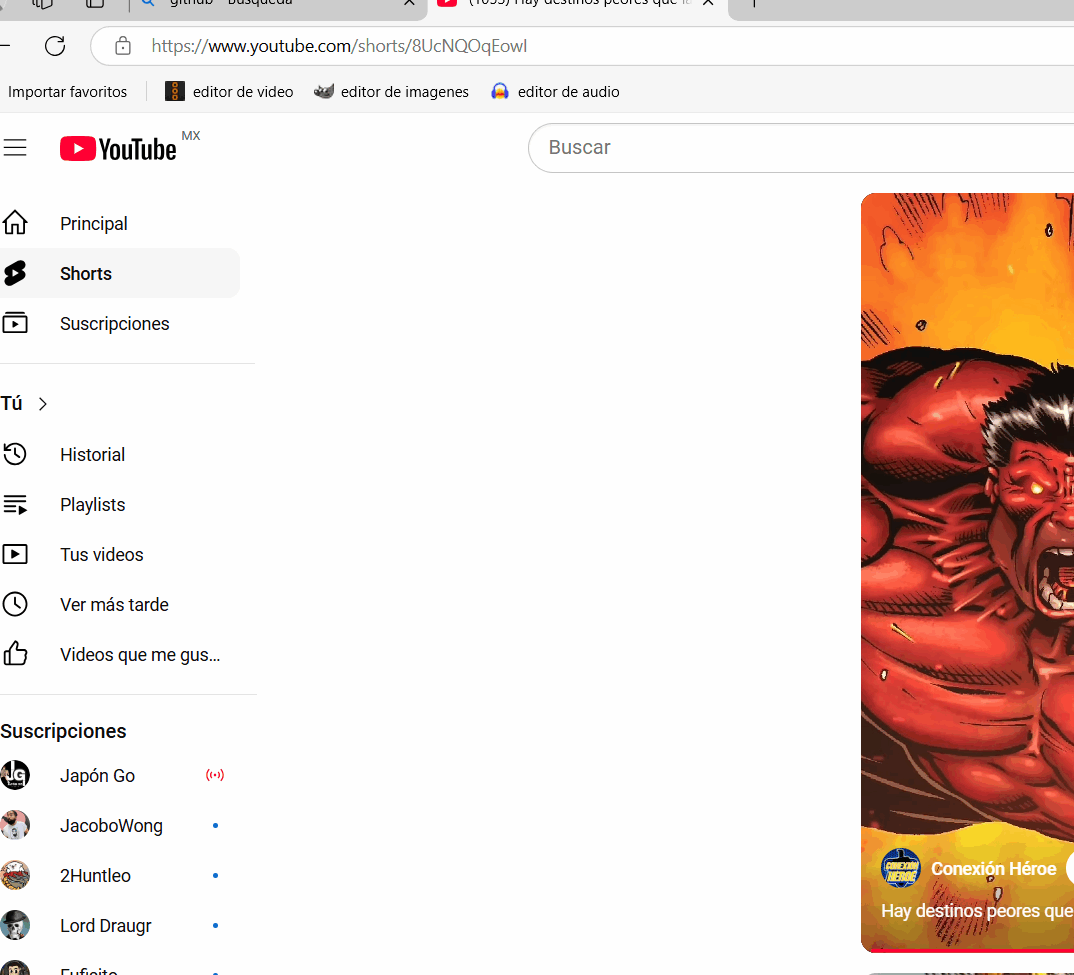The image size is (1074, 975).
Task: Click the Suscripciones icon in sidebar
Action: [x=15, y=323]
